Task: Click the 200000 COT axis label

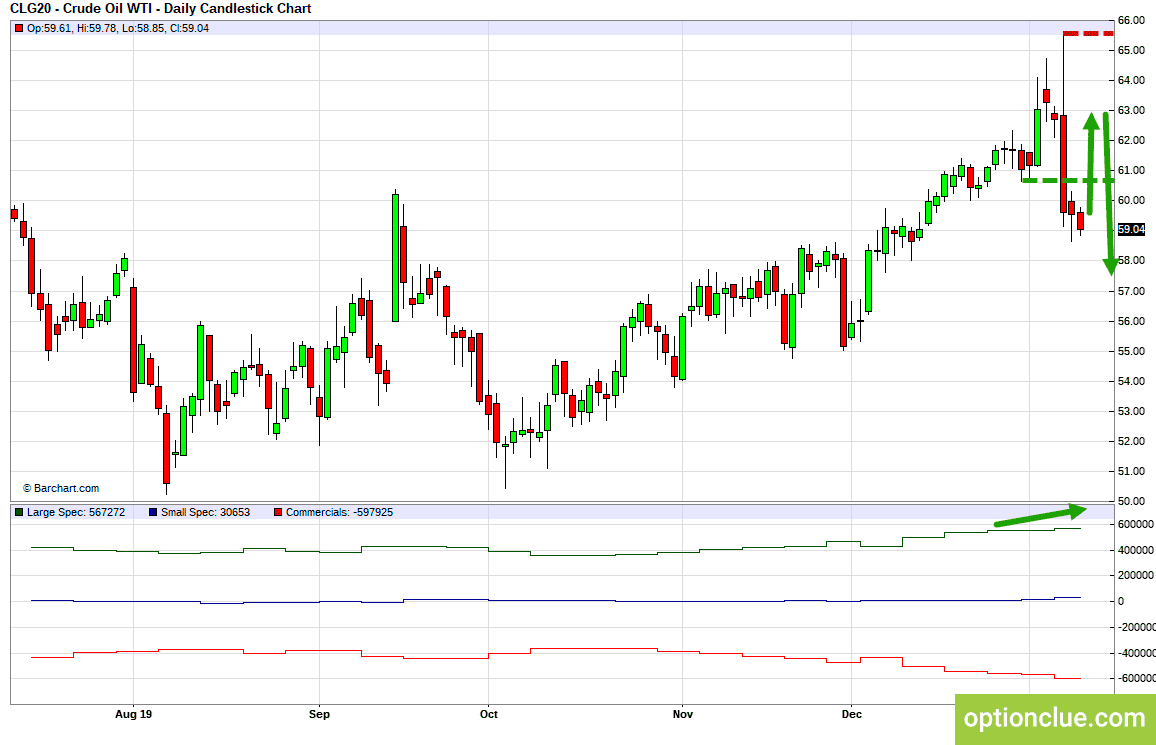Action: (x=1135, y=576)
